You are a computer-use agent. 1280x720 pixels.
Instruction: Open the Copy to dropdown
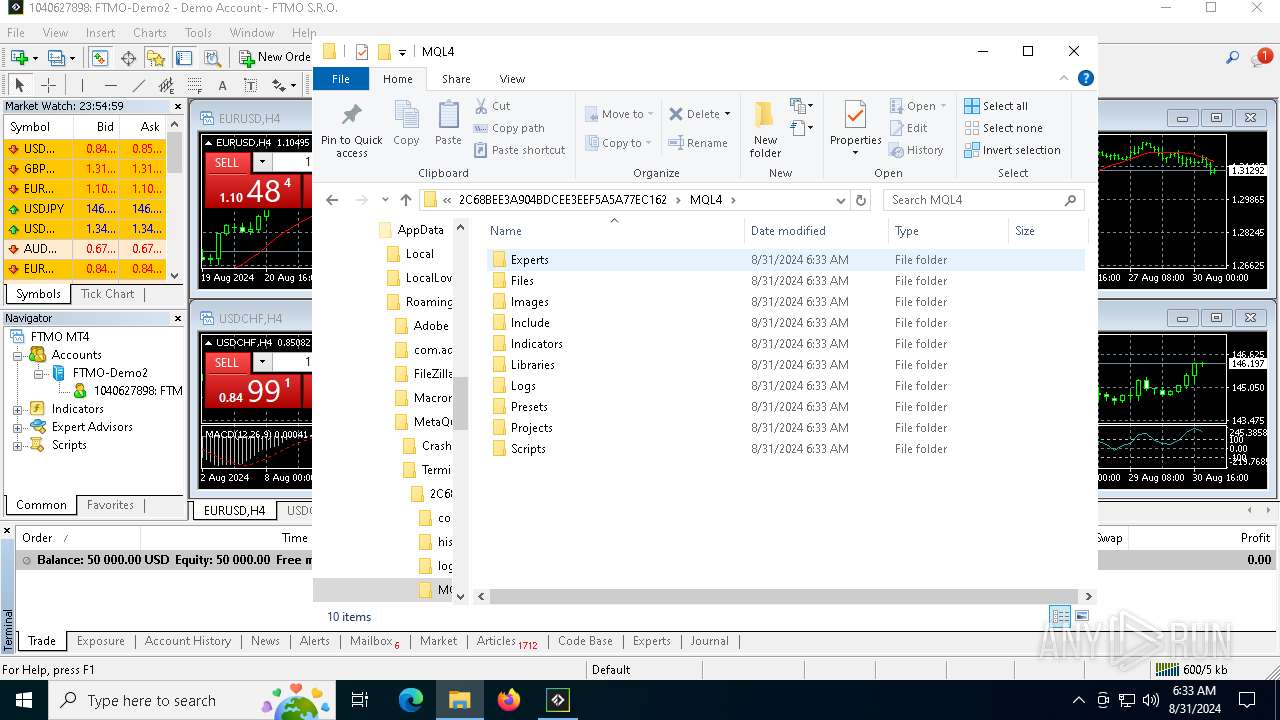click(x=619, y=143)
